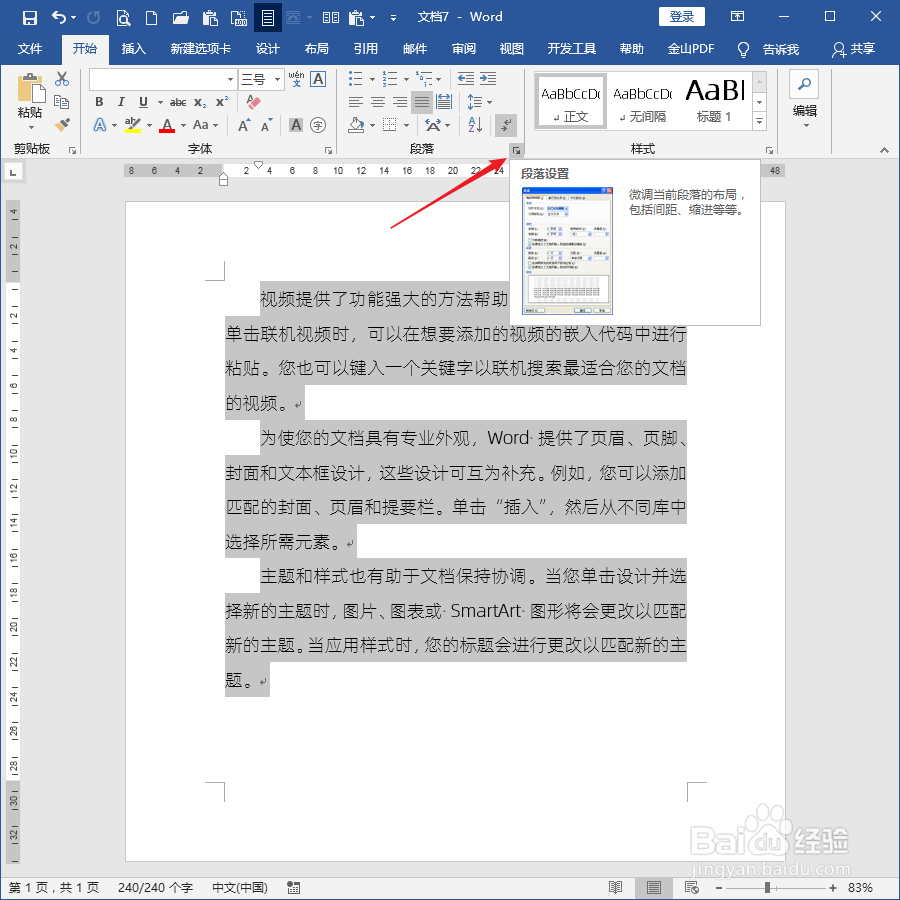Image resolution: width=900 pixels, height=900 pixels.
Task: Toggle the bulleted list
Action: point(357,79)
